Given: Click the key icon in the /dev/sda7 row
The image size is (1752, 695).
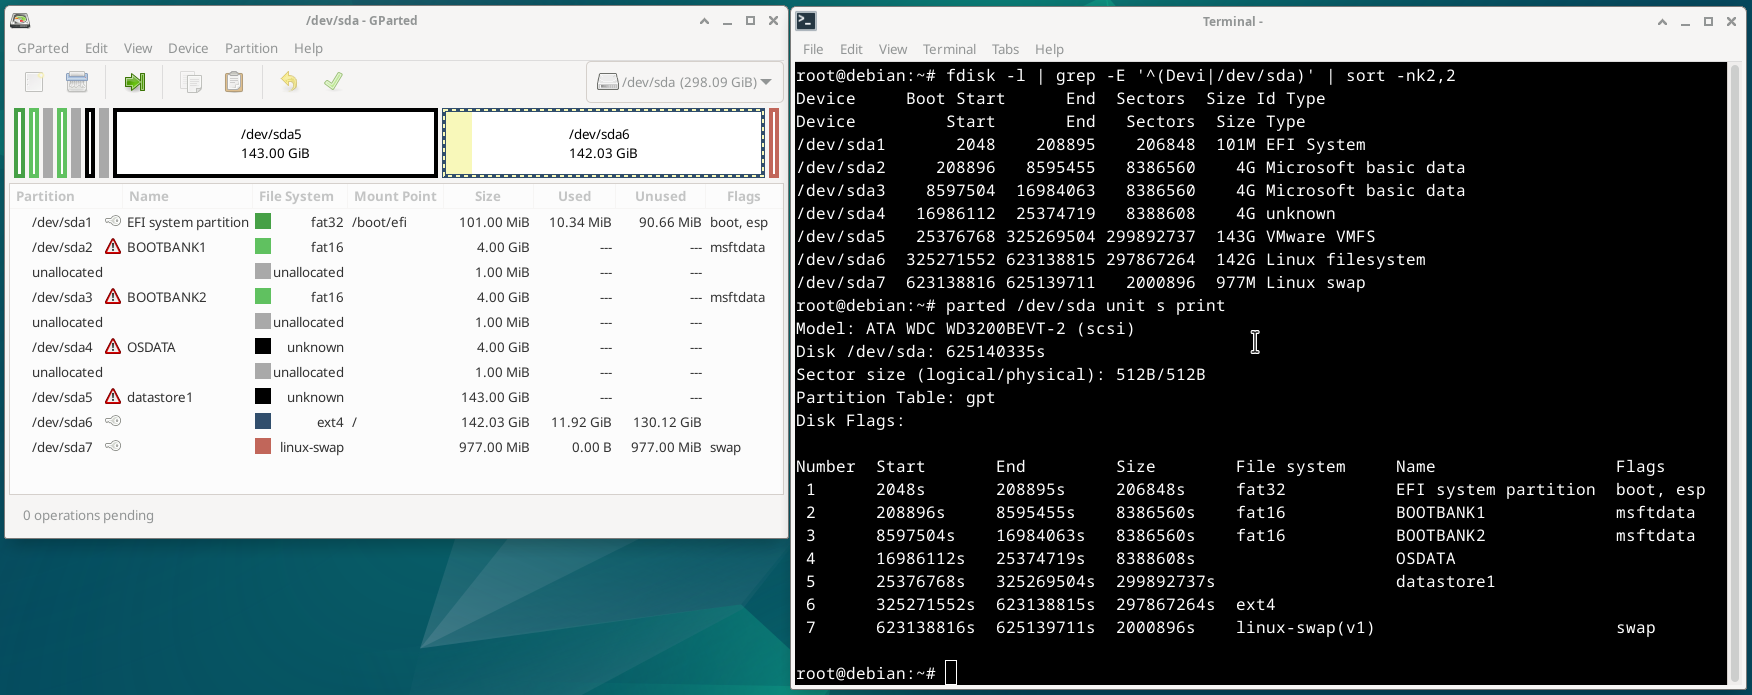Looking at the screenshot, I should coord(113,446).
